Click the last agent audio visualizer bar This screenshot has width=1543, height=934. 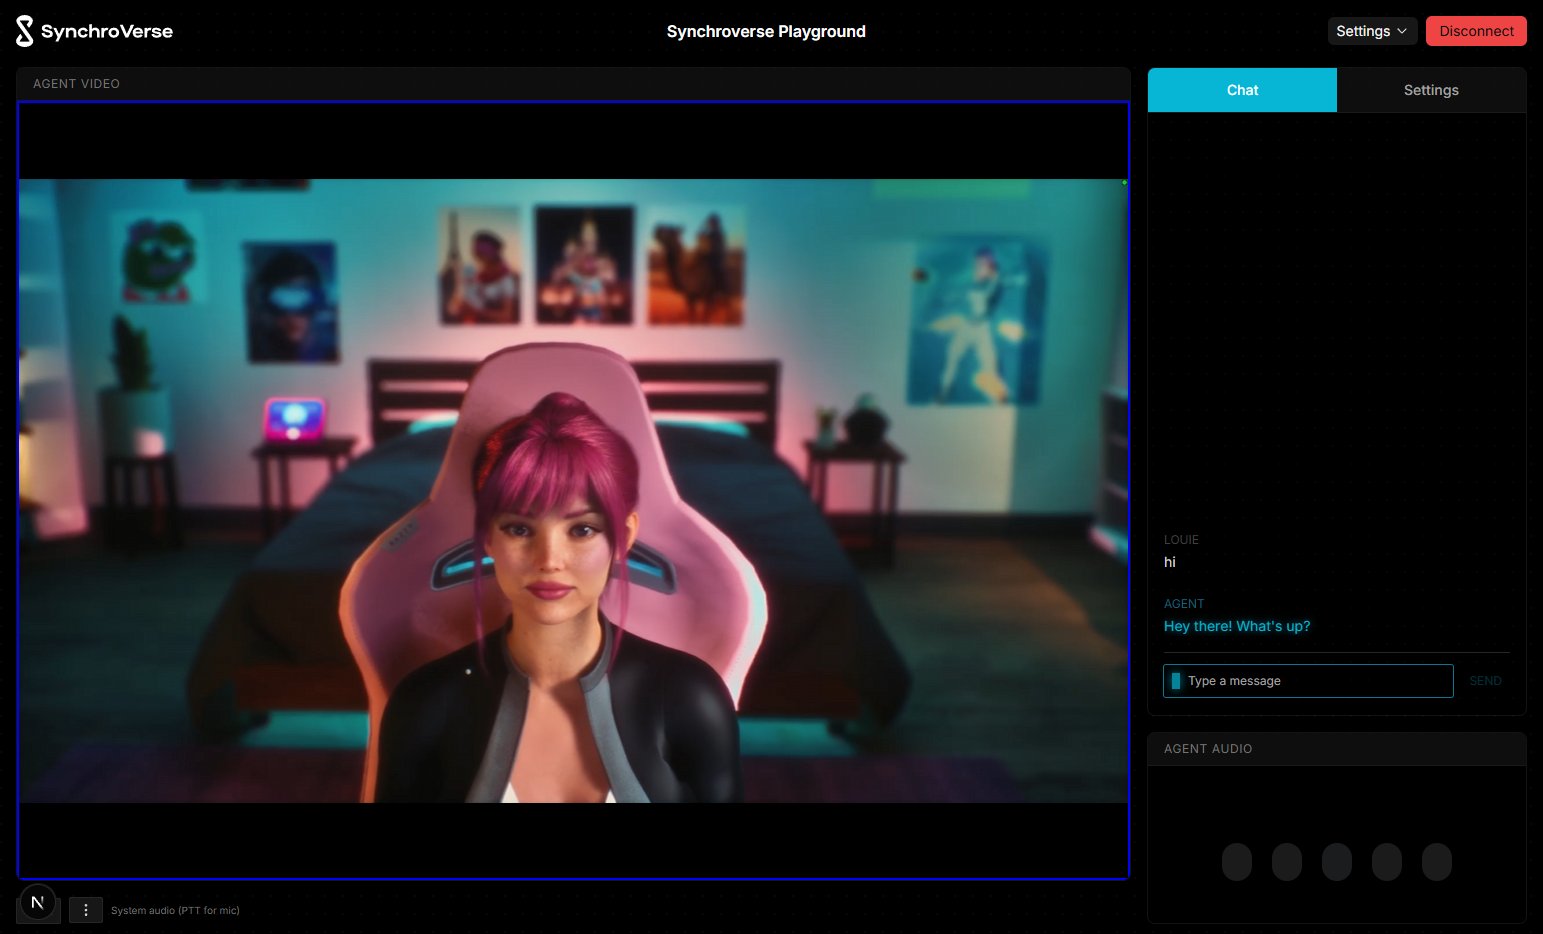(x=1436, y=861)
